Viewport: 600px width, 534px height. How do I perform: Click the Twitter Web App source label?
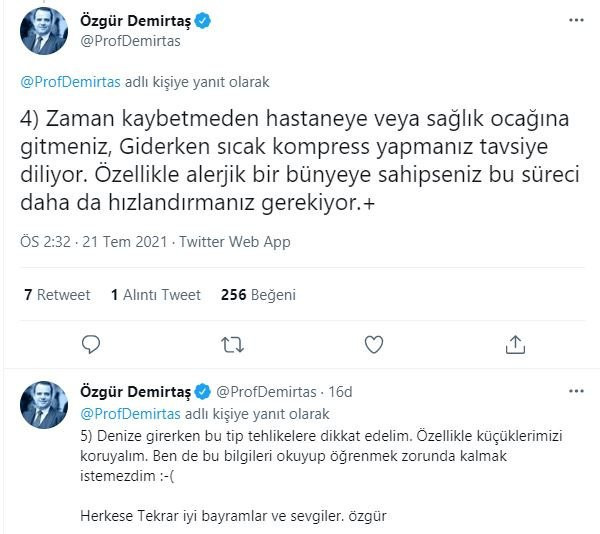click(x=235, y=242)
